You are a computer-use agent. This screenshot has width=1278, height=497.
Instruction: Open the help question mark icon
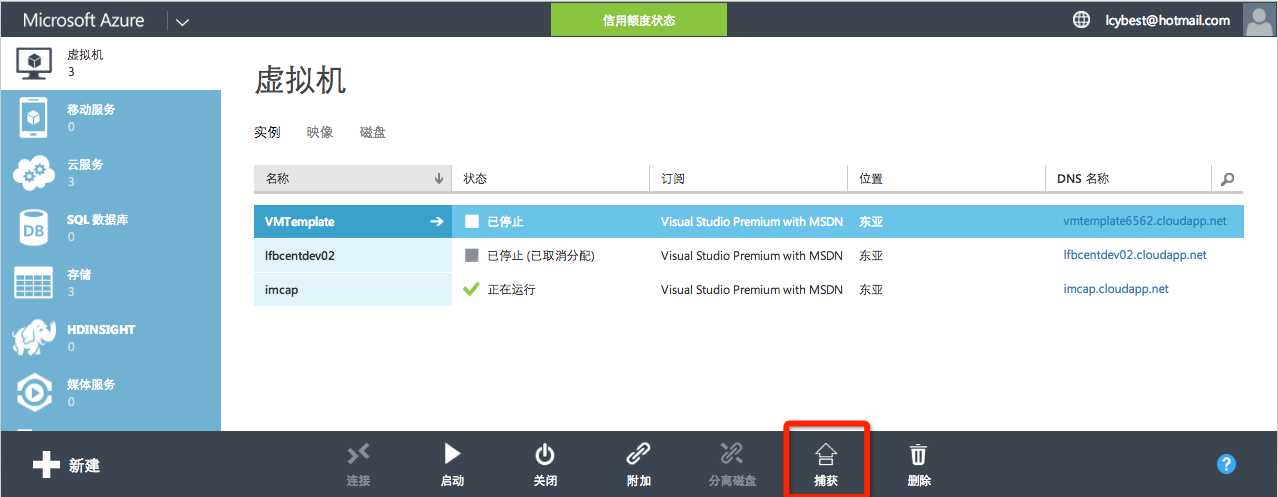pos(1227,464)
